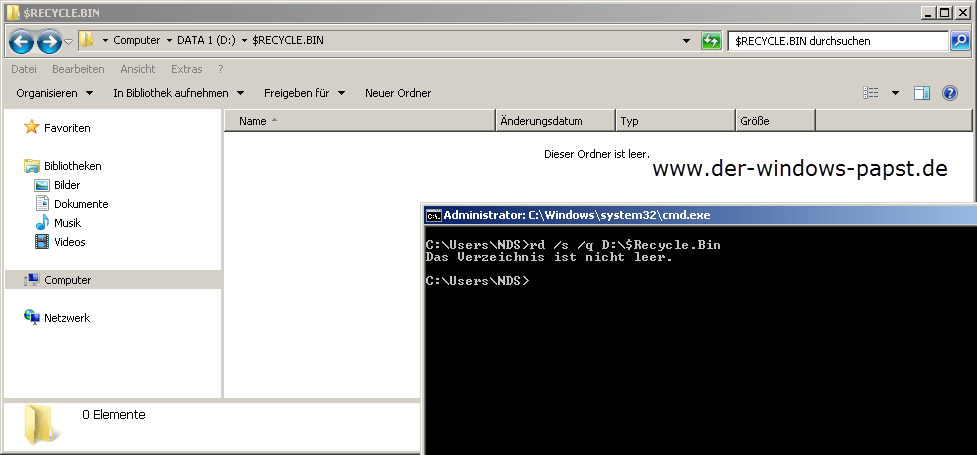Viewport: 977px width, 455px height.
Task: Expand the Freigeben für dropdown
Action: (304, 93)
